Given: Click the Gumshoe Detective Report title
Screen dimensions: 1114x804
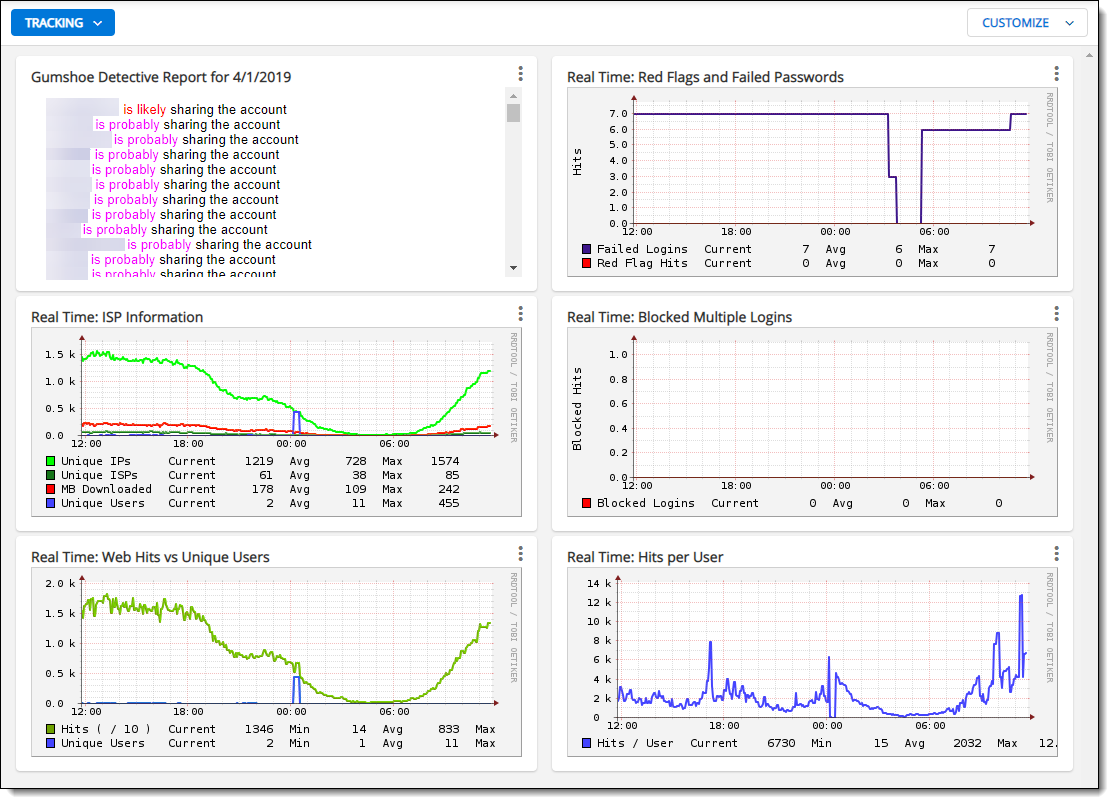Looking at the screenshot, I should (x=161, y=77).
